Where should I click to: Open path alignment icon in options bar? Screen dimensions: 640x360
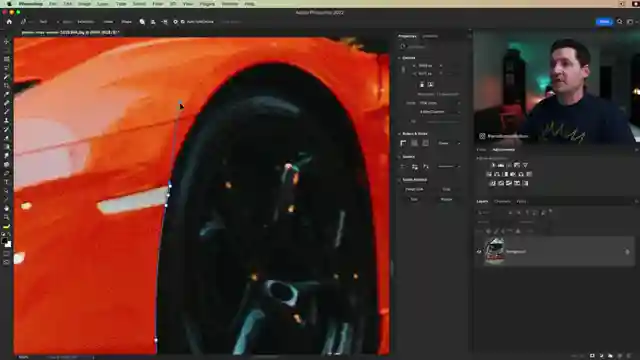point(153,22)
